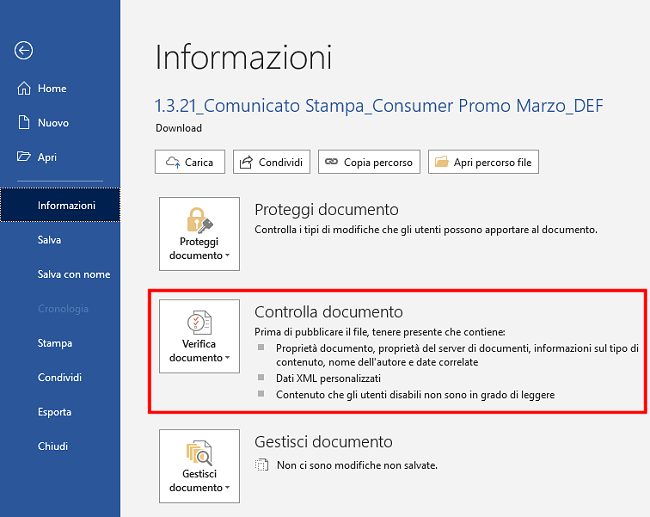Click the 'Proprietà documento, proprietà del server' bullet line

[457, 355]
